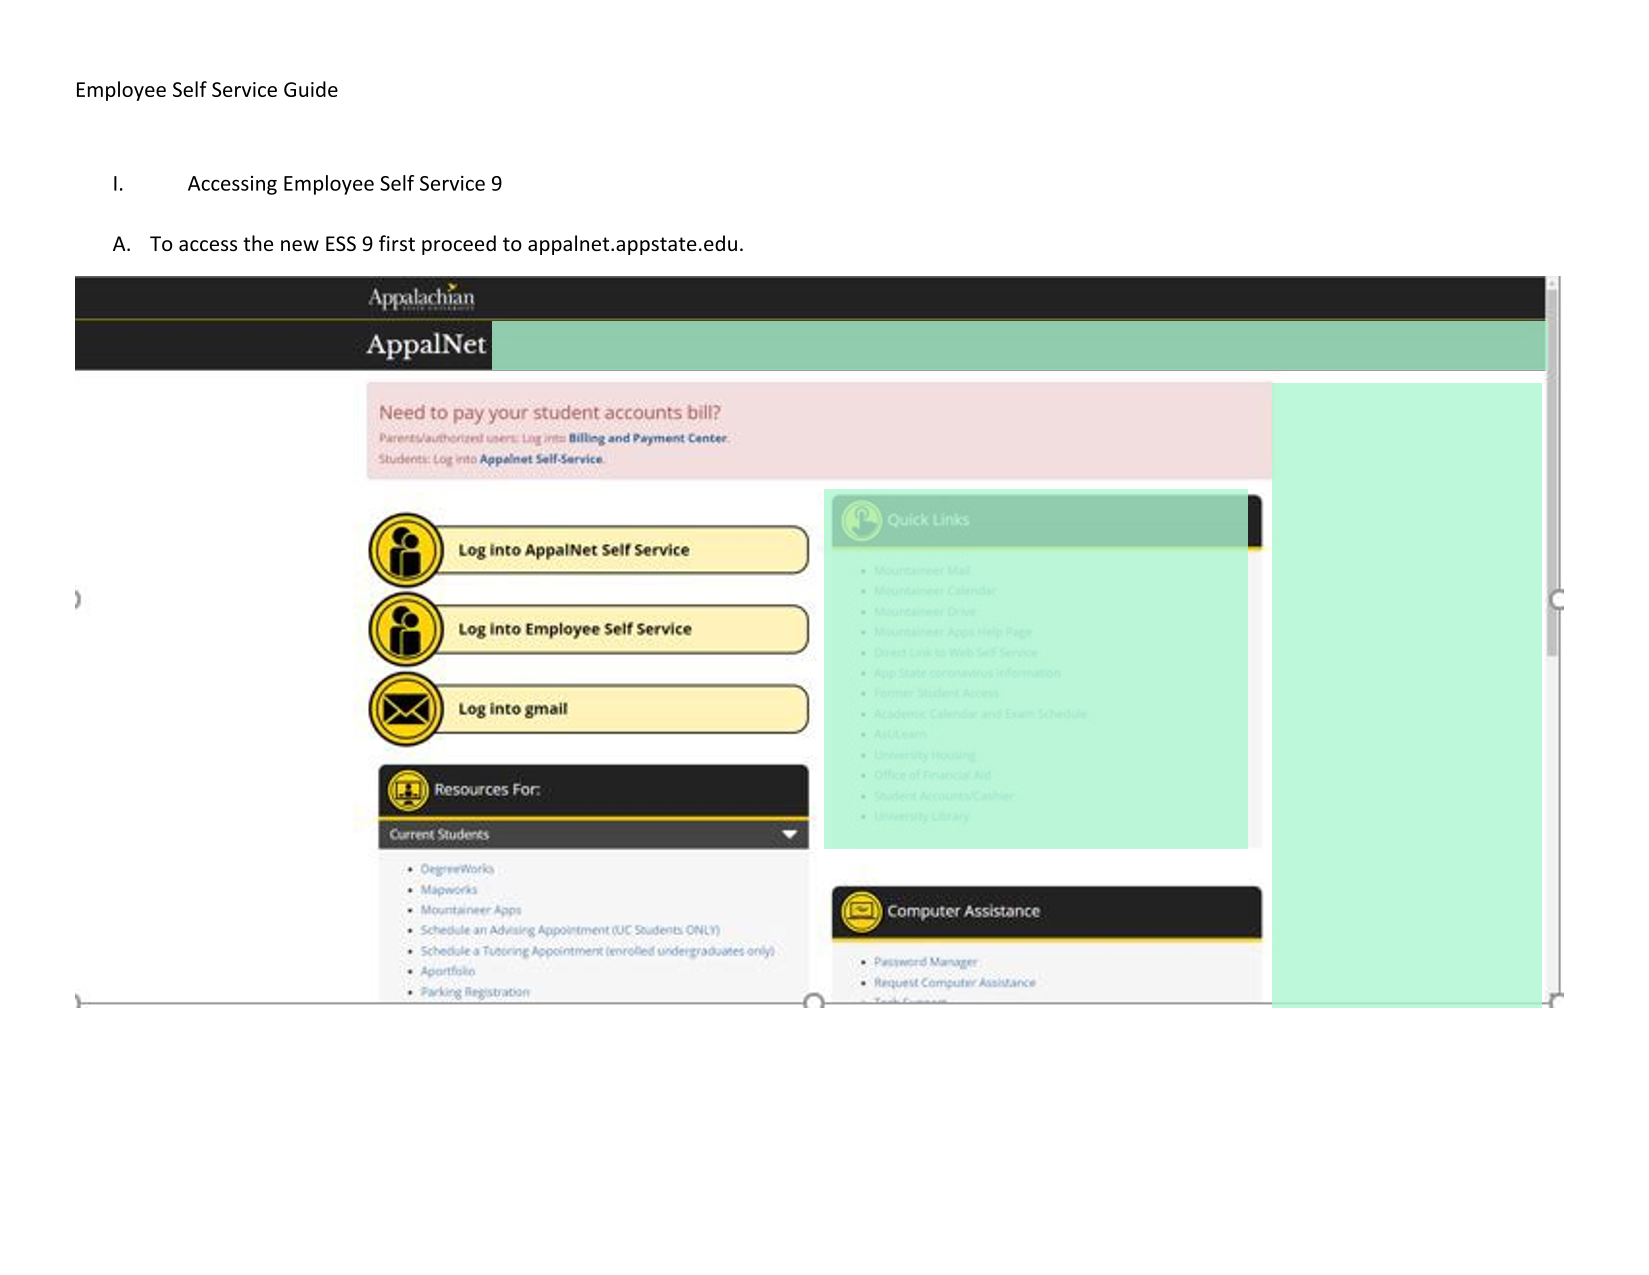Follow the Billing and Payment Center link
The height and width of the screenshot is (1275, 1649).
(x=647, y=438)
